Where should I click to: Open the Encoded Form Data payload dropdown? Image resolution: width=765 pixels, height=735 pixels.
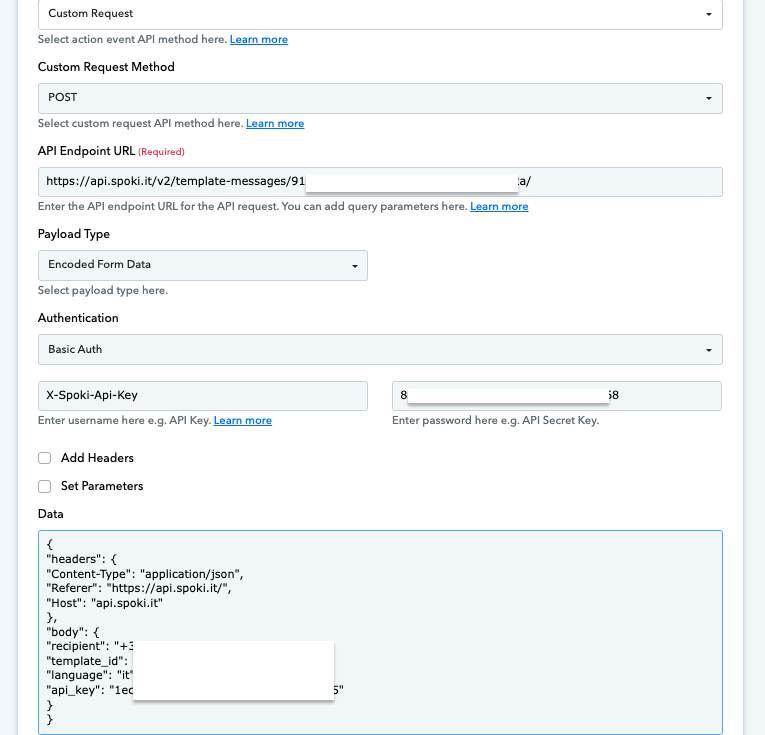[x=202, y=265]
